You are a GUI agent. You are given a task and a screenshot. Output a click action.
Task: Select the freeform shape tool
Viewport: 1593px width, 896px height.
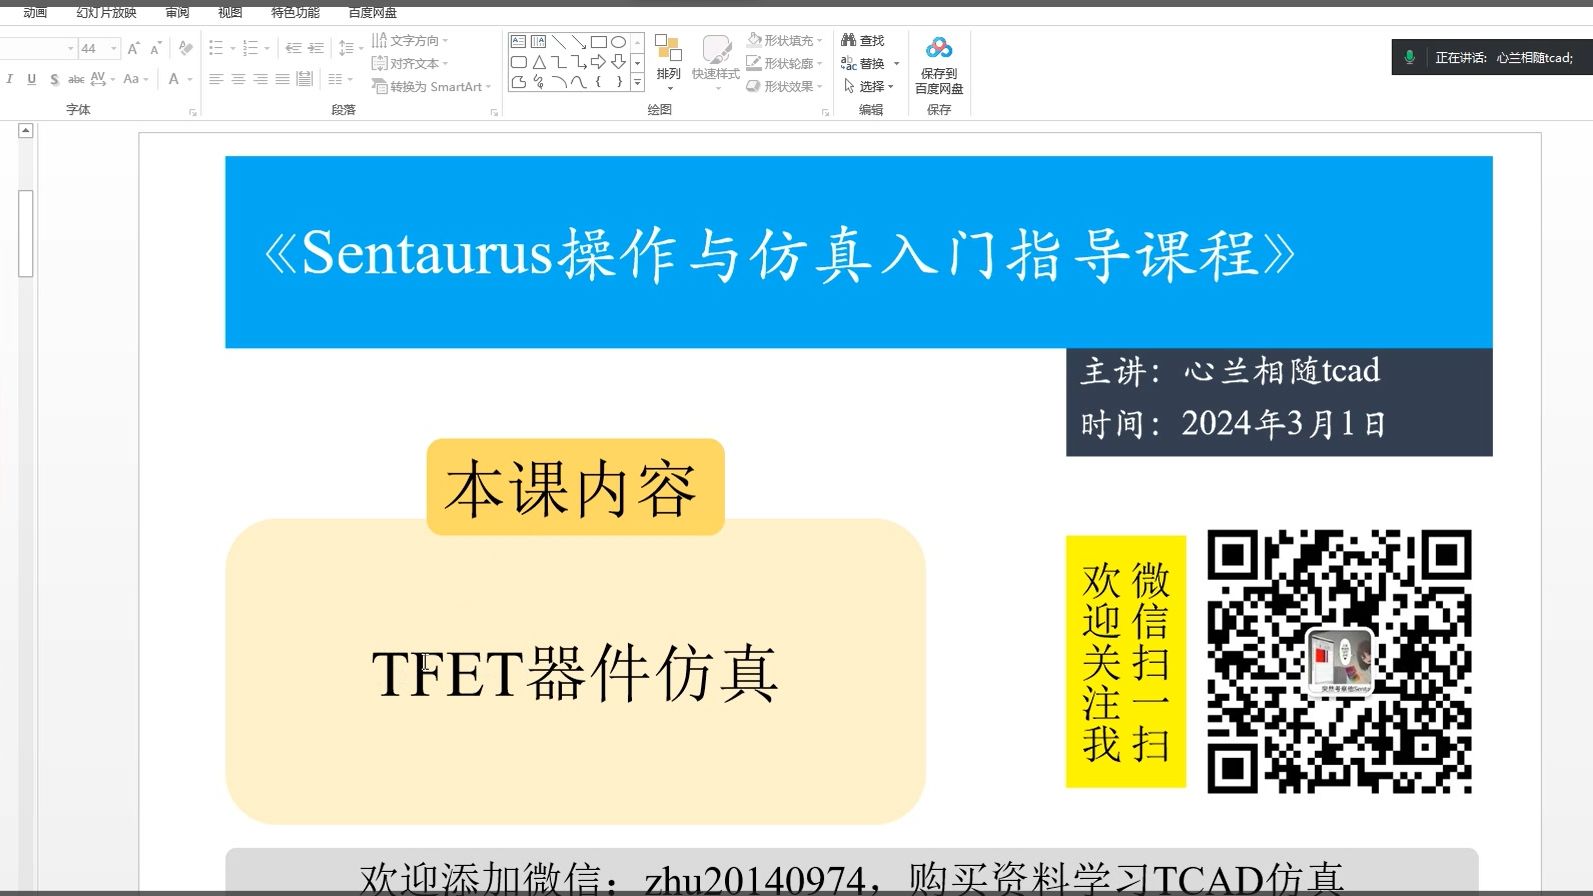point(518,82)
